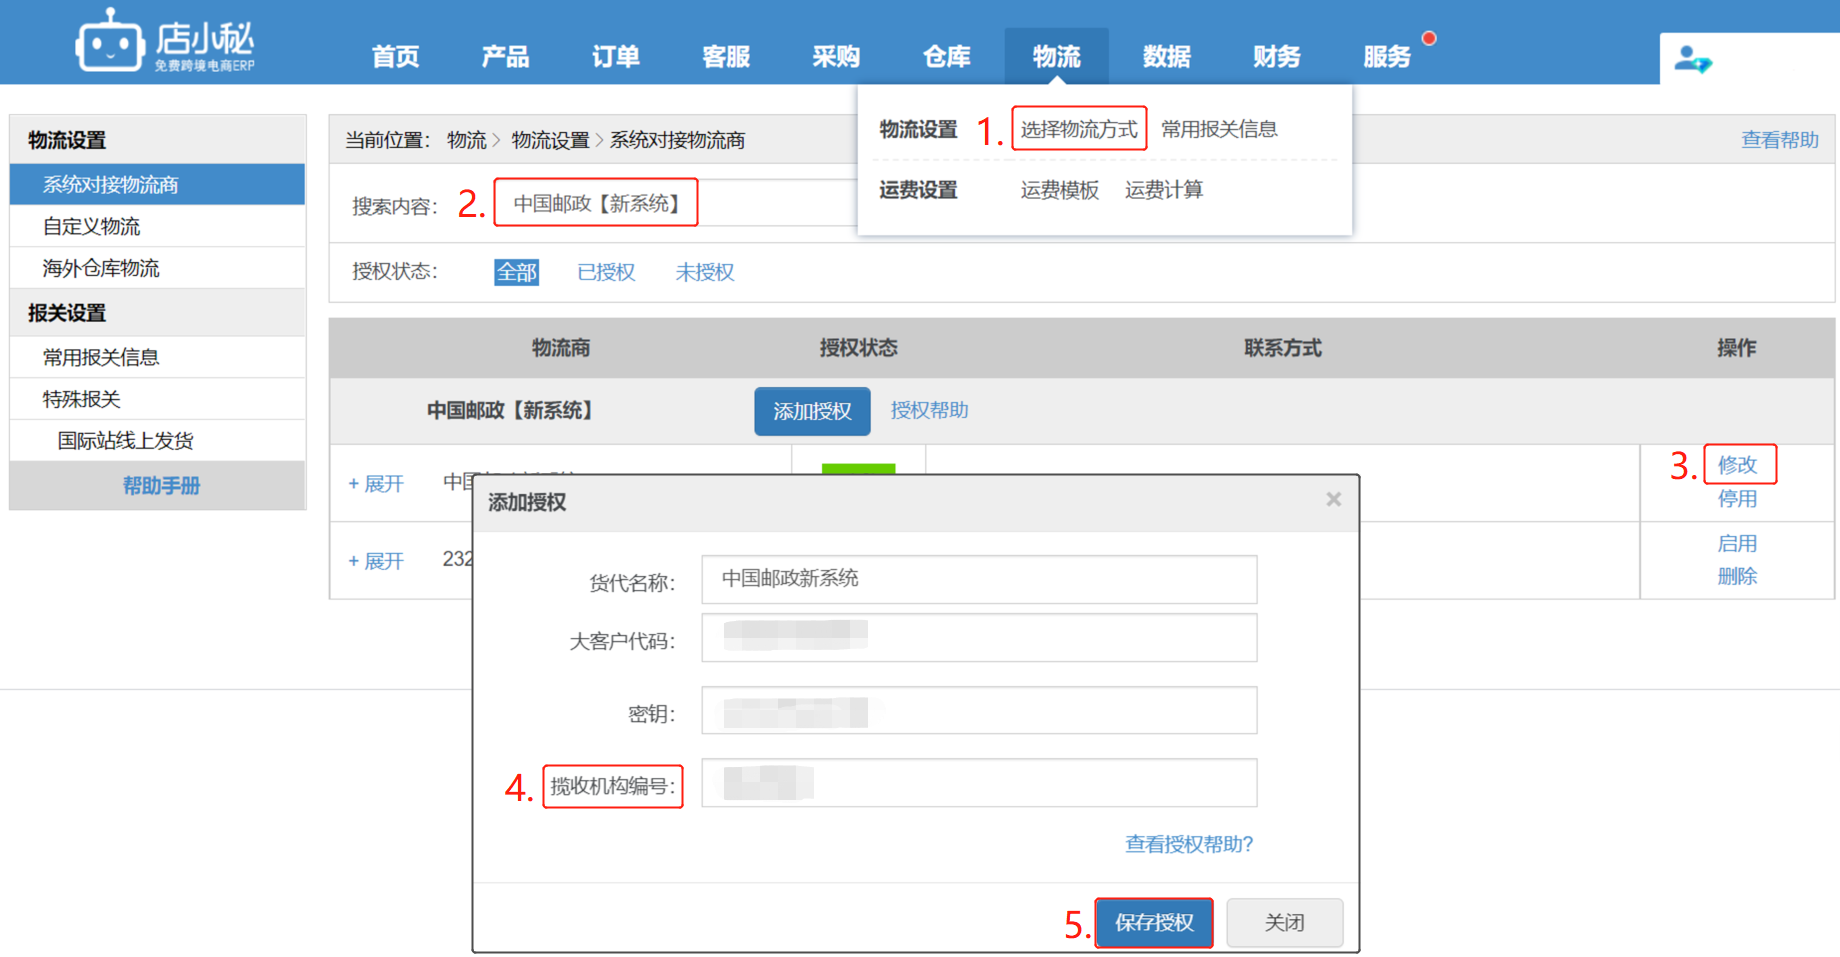This screenshot has height=957, width=1840.
Task: Click the 店小秘 robot logo
Action: 165,41
